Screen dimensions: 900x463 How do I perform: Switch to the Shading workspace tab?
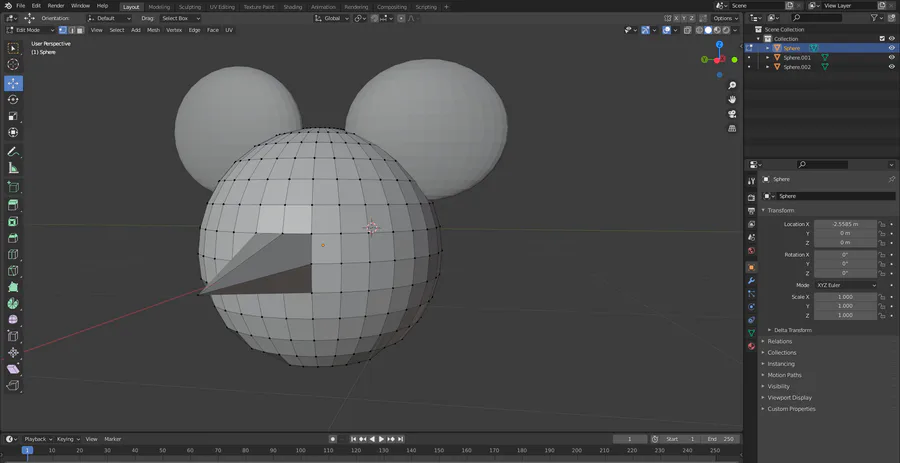point(293,7)
